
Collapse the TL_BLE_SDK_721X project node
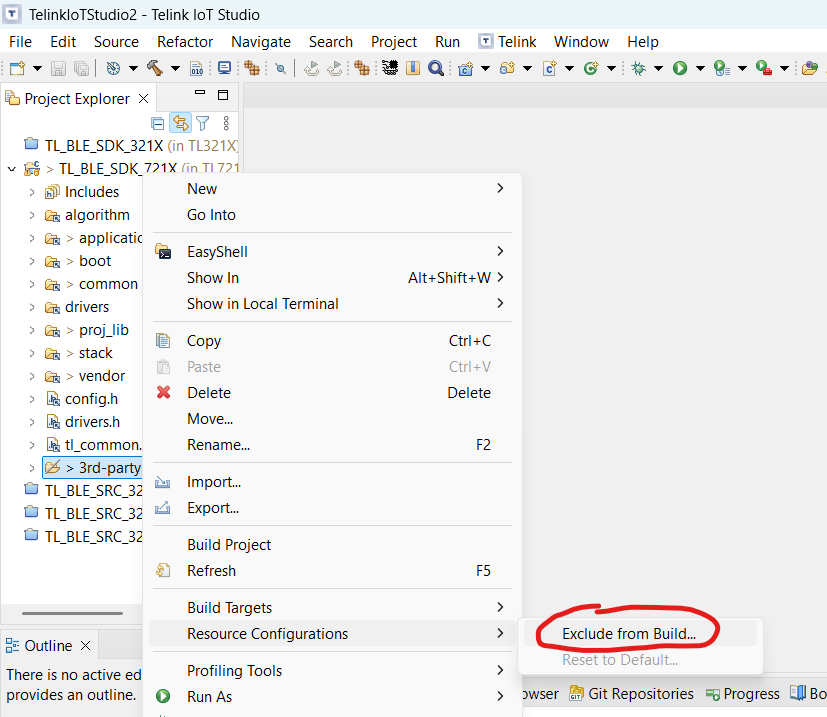click(12, 169)
